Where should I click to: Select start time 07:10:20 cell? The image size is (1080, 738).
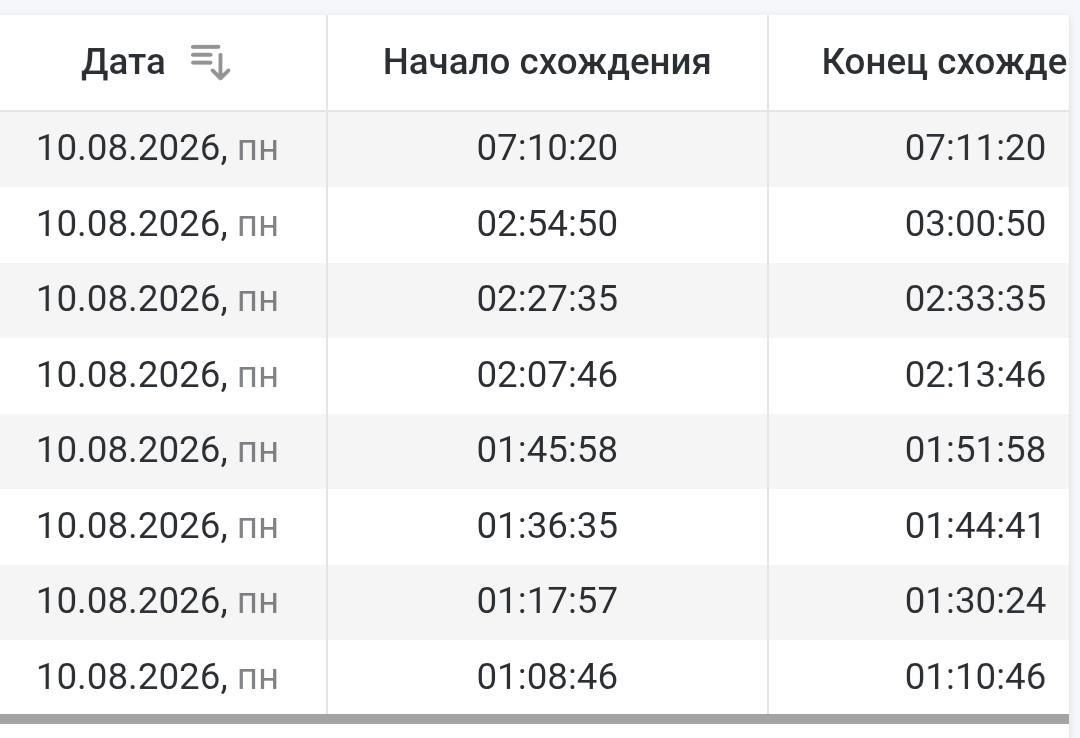pyautogui.click(x=547, y=148)
